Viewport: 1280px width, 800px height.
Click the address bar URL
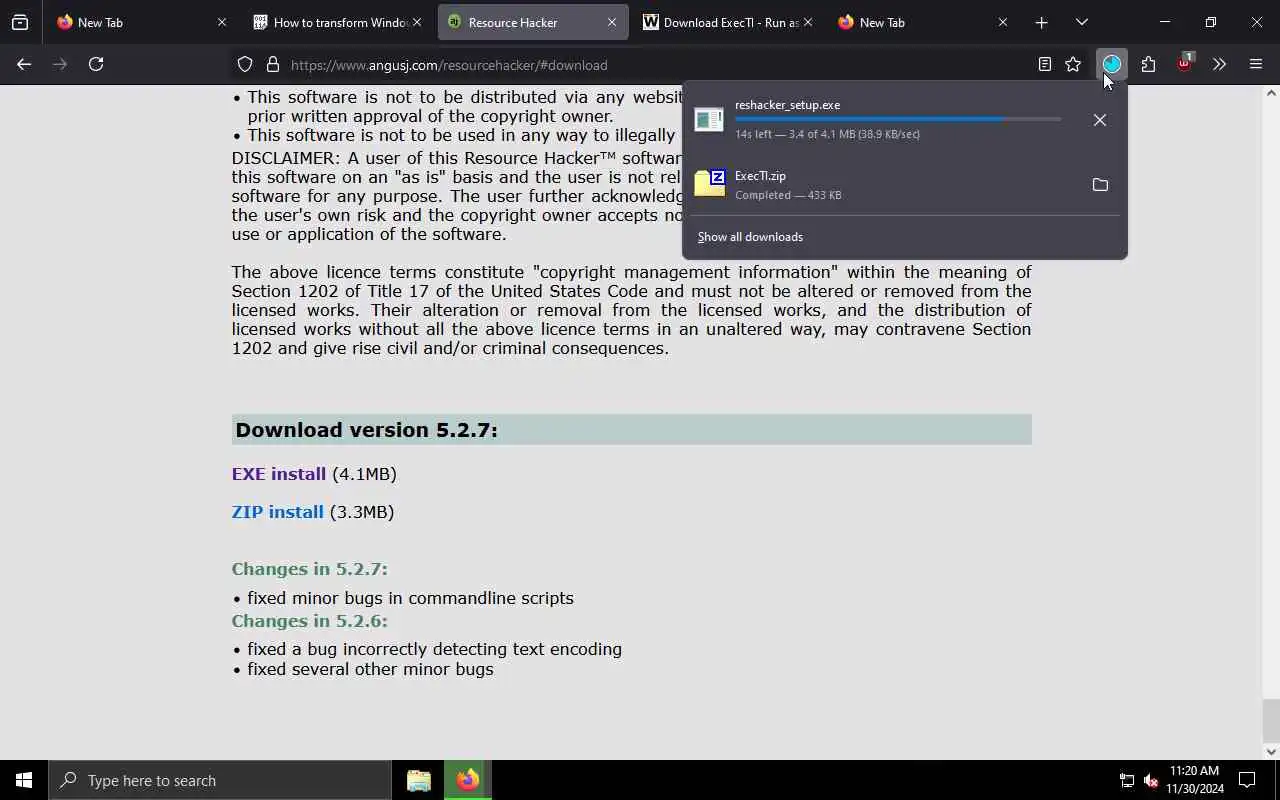click(x=449, y=65)
